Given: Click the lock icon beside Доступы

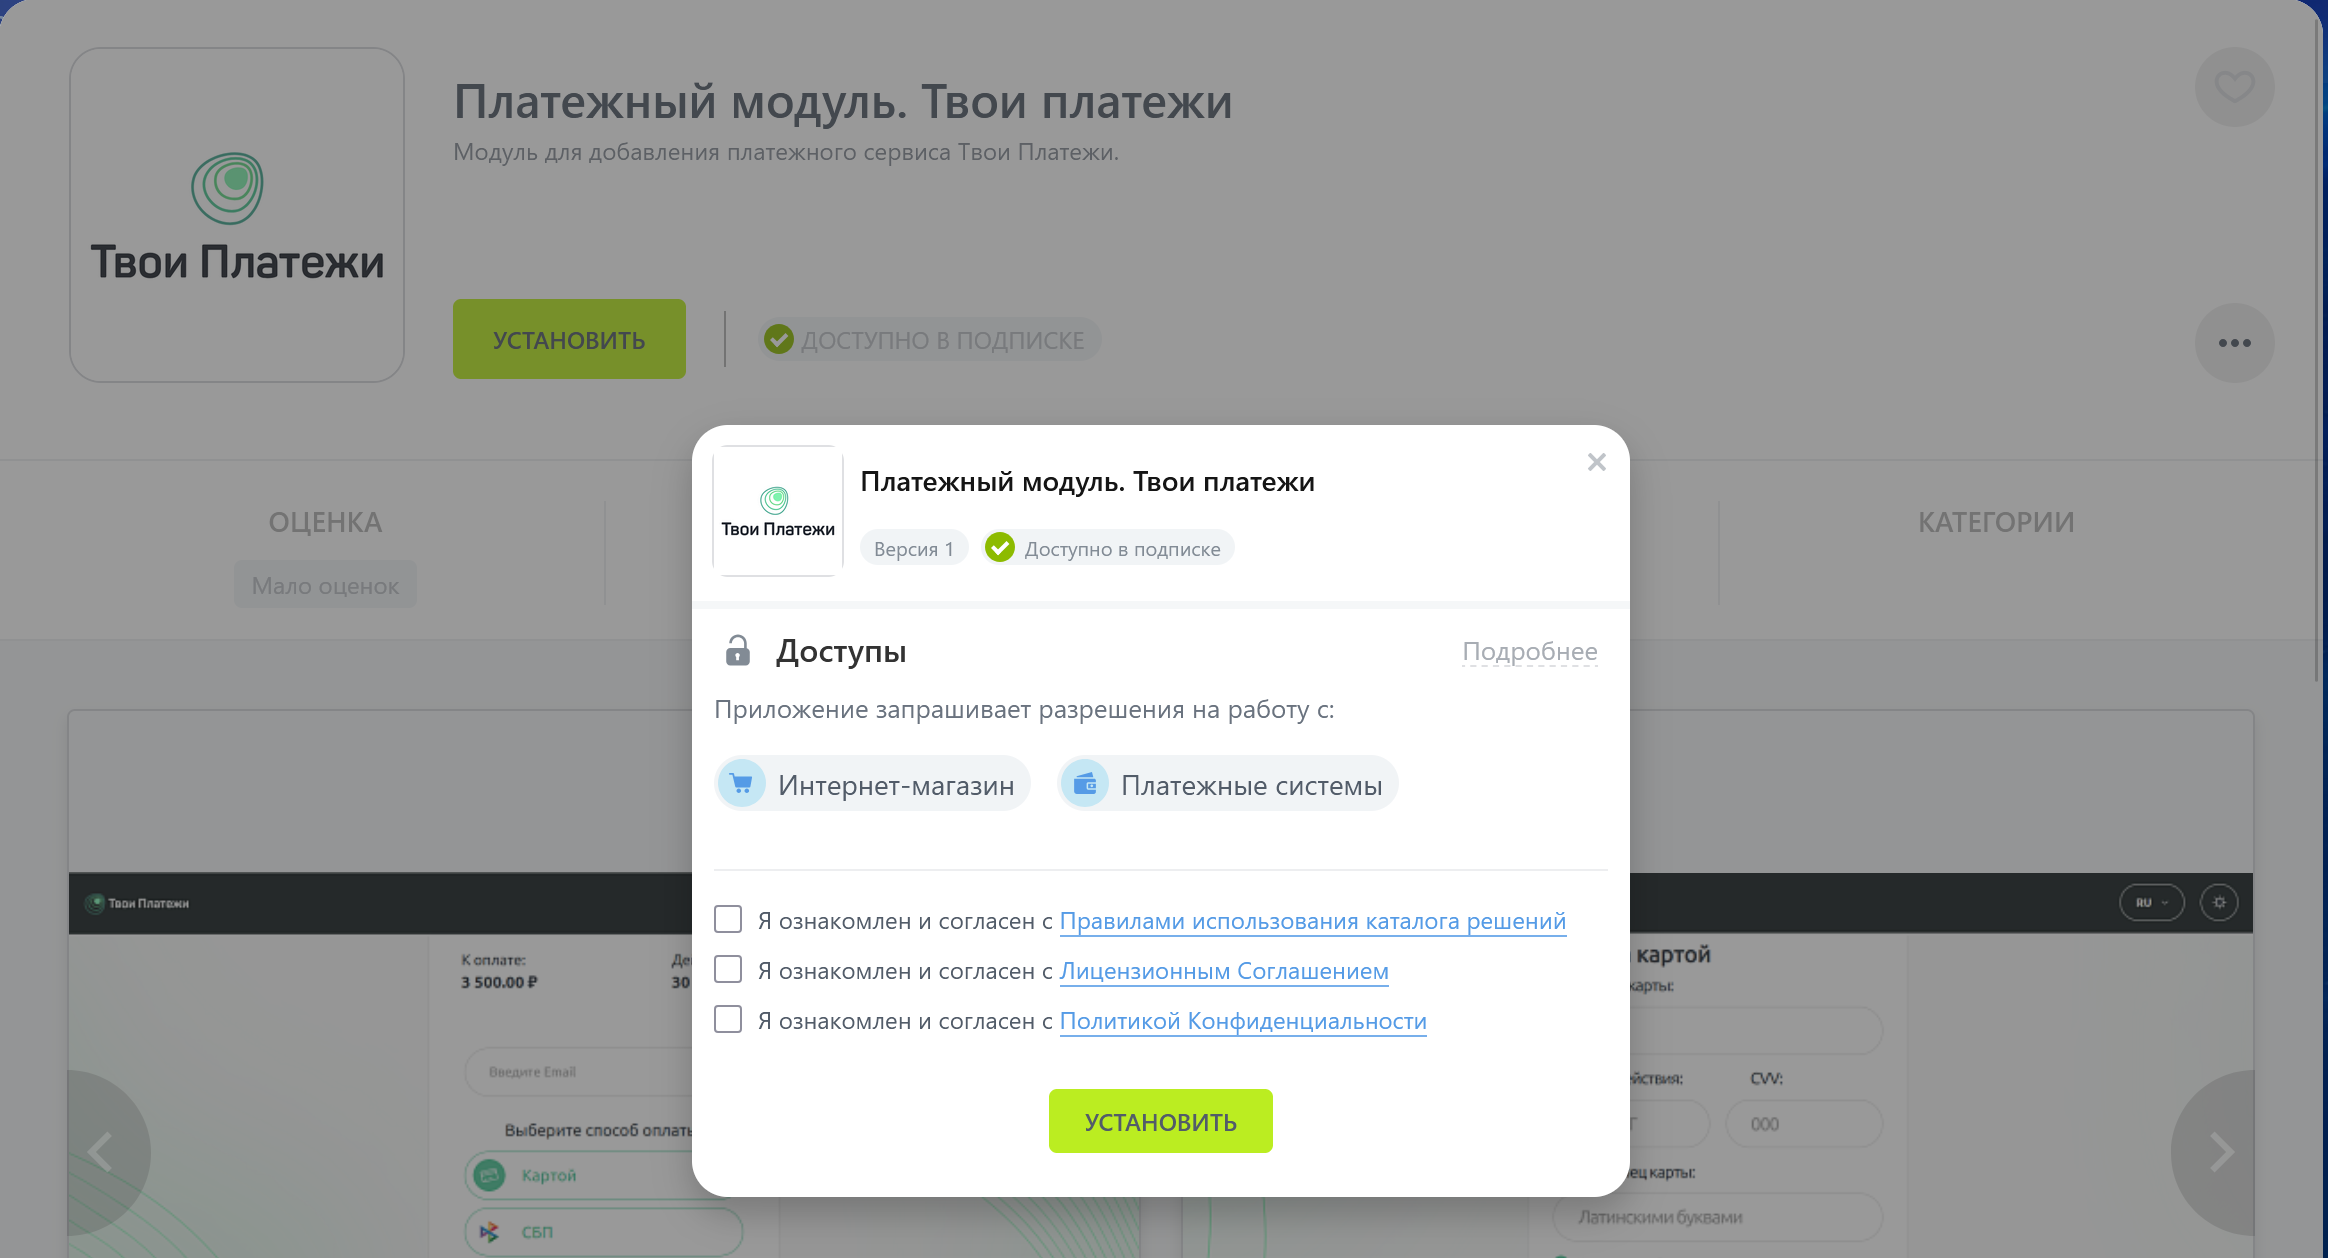Looking at the screenshot, I should pos(738,651).
